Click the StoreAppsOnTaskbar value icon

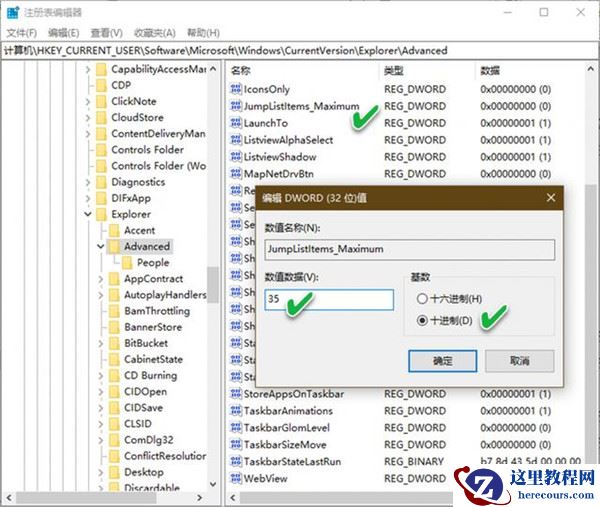pos(236,394)
